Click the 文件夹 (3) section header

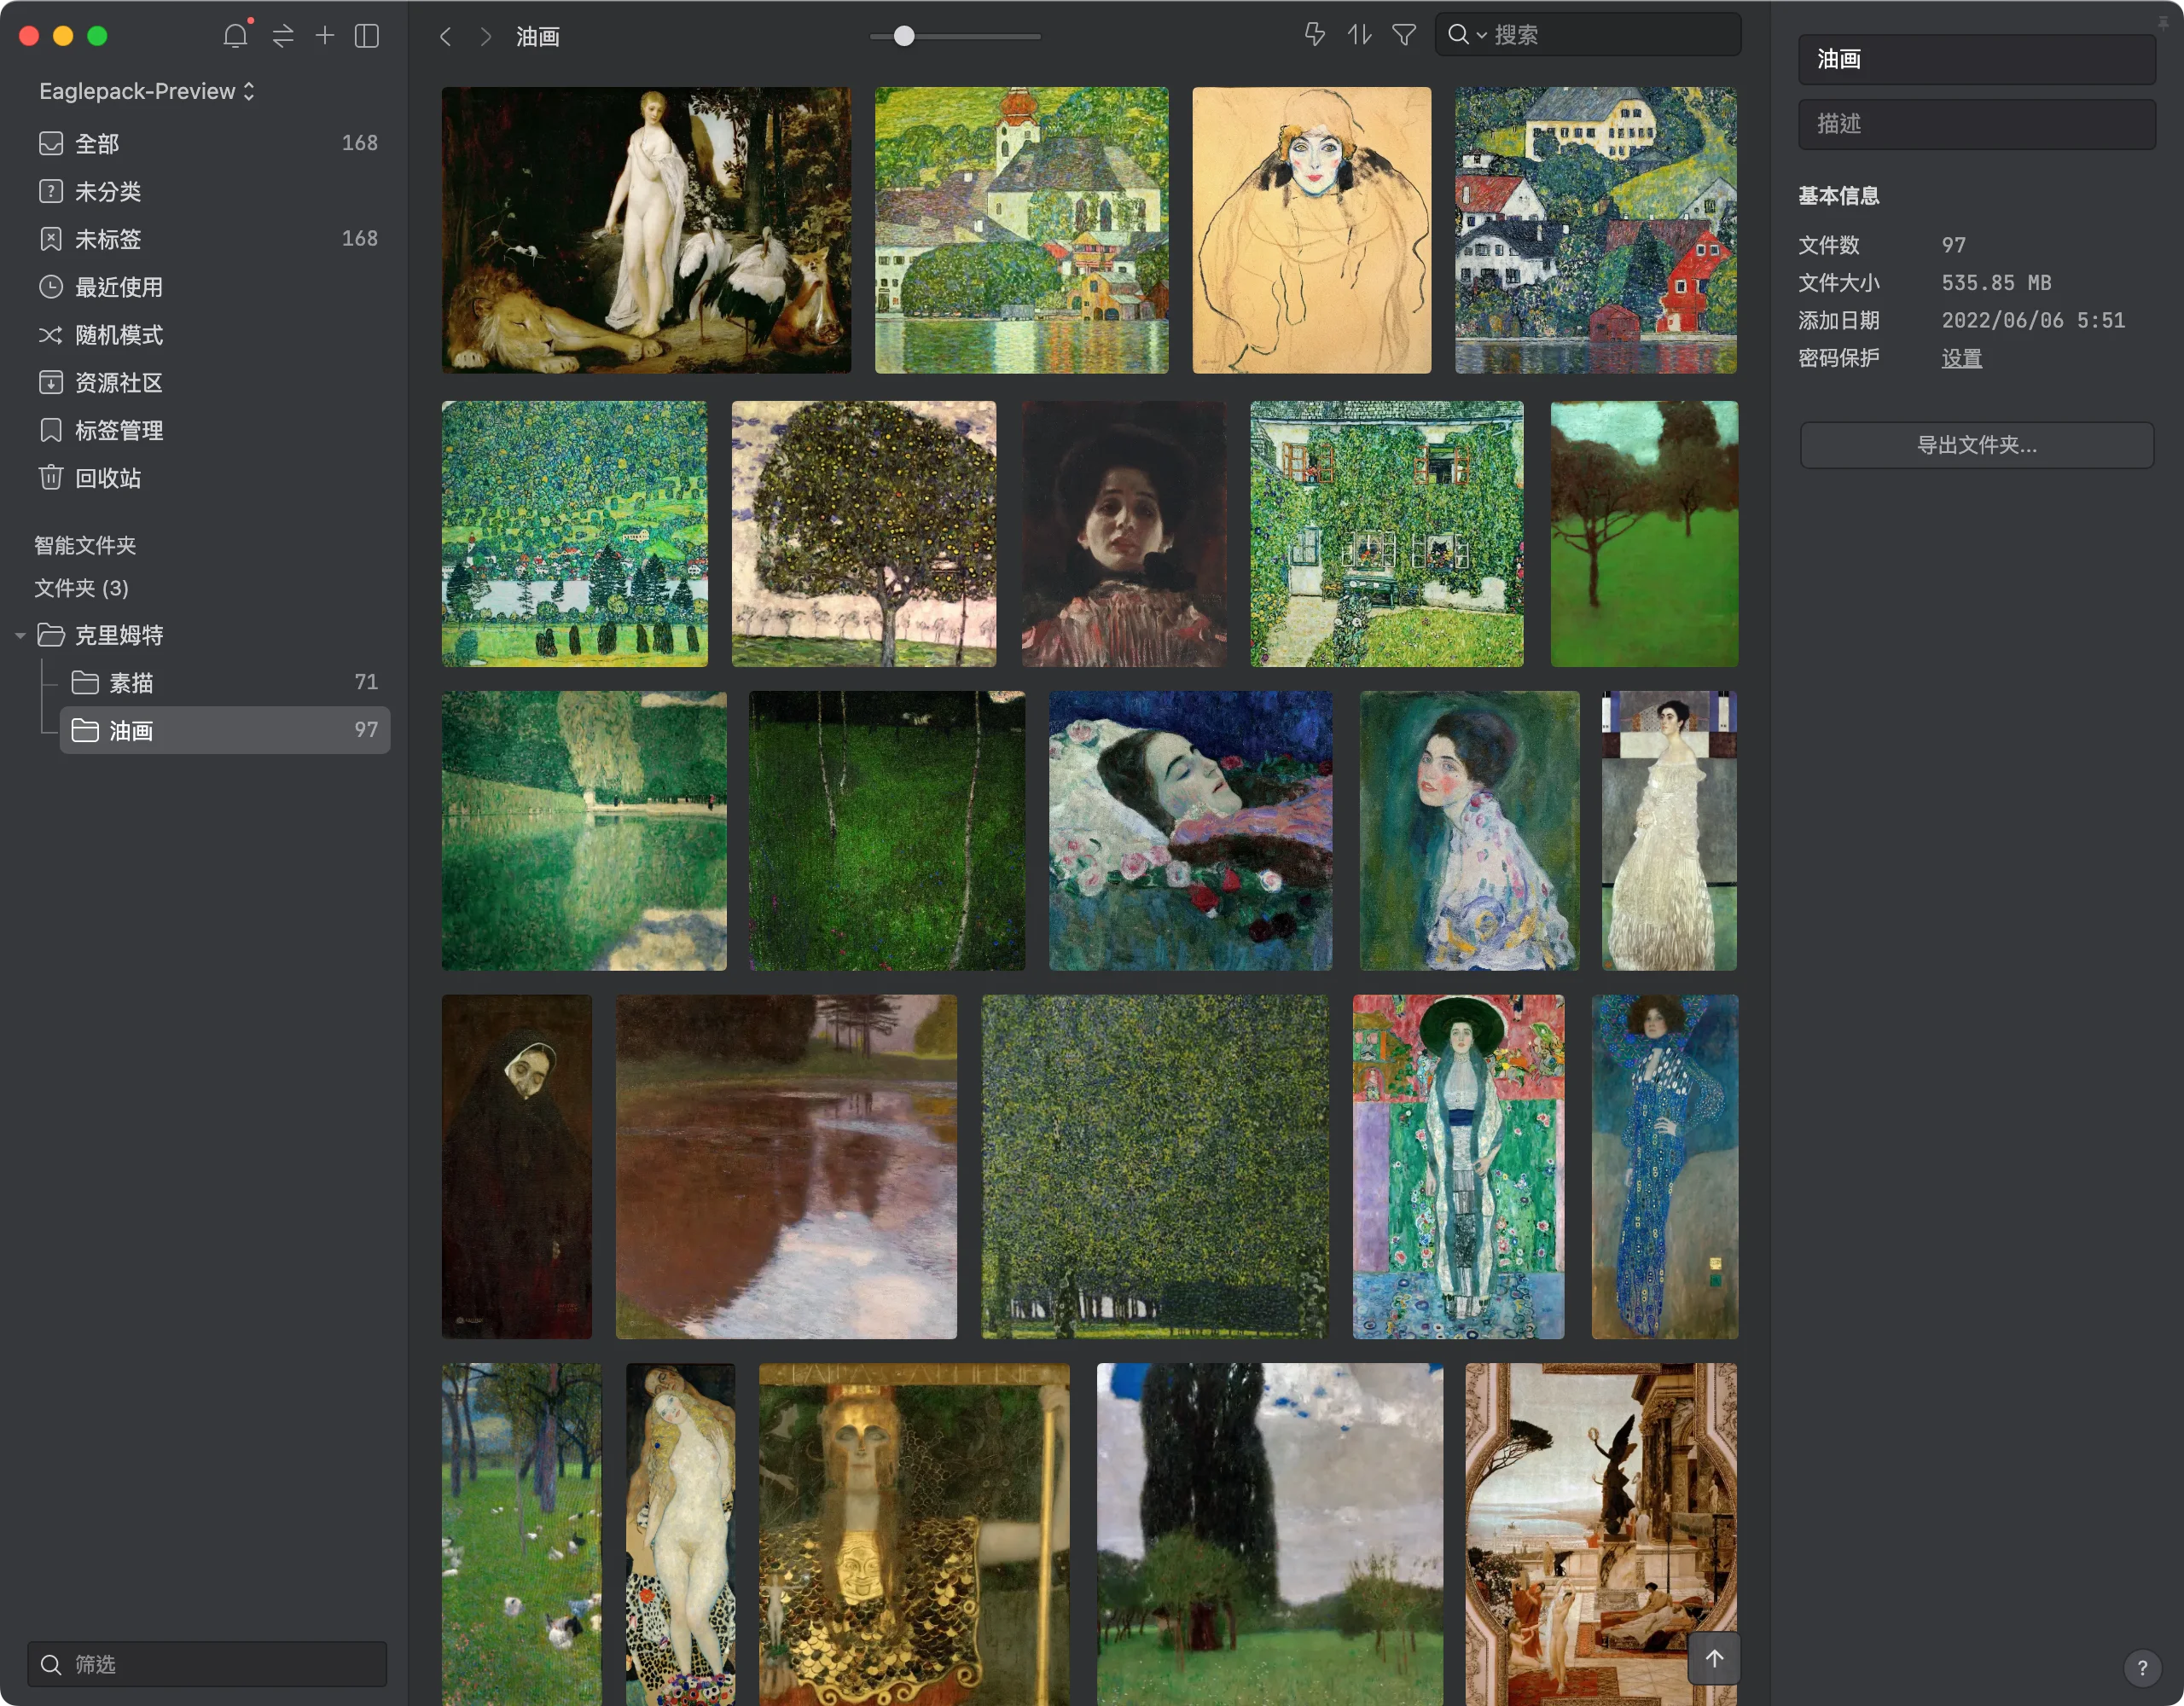pos(81,588)
